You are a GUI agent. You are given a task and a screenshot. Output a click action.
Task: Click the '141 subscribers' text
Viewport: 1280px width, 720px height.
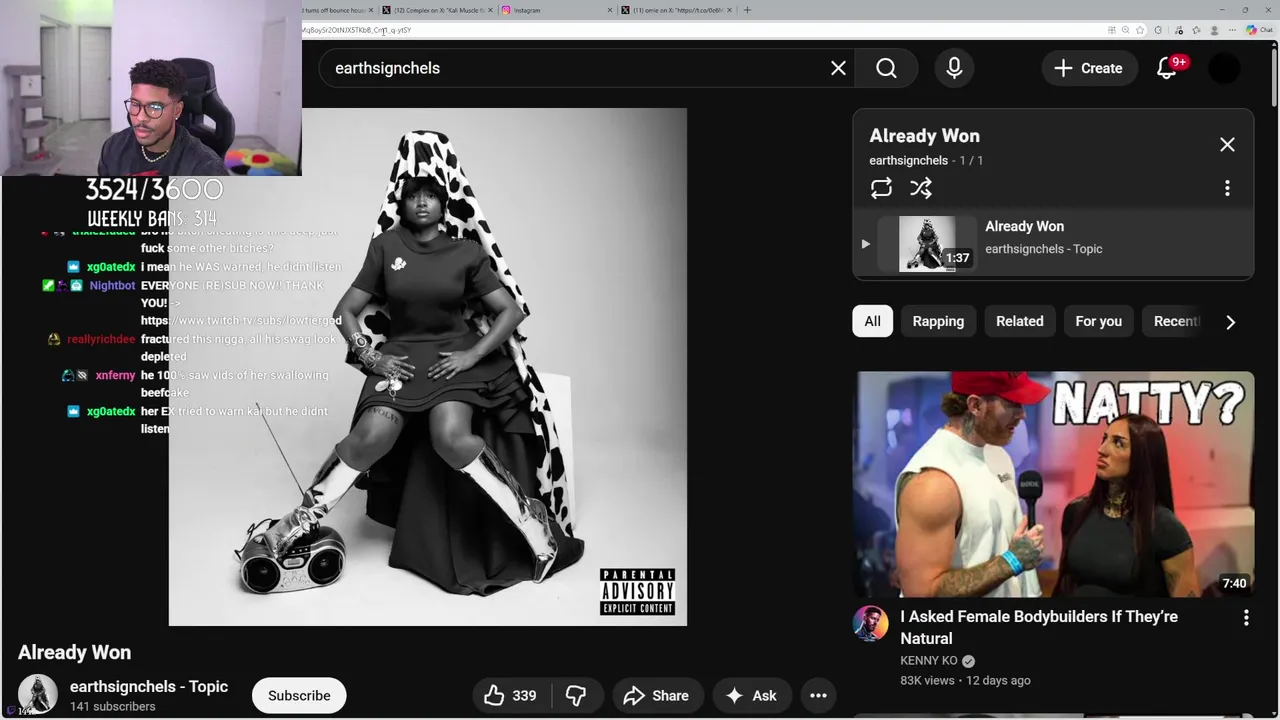tap(112, 706)
